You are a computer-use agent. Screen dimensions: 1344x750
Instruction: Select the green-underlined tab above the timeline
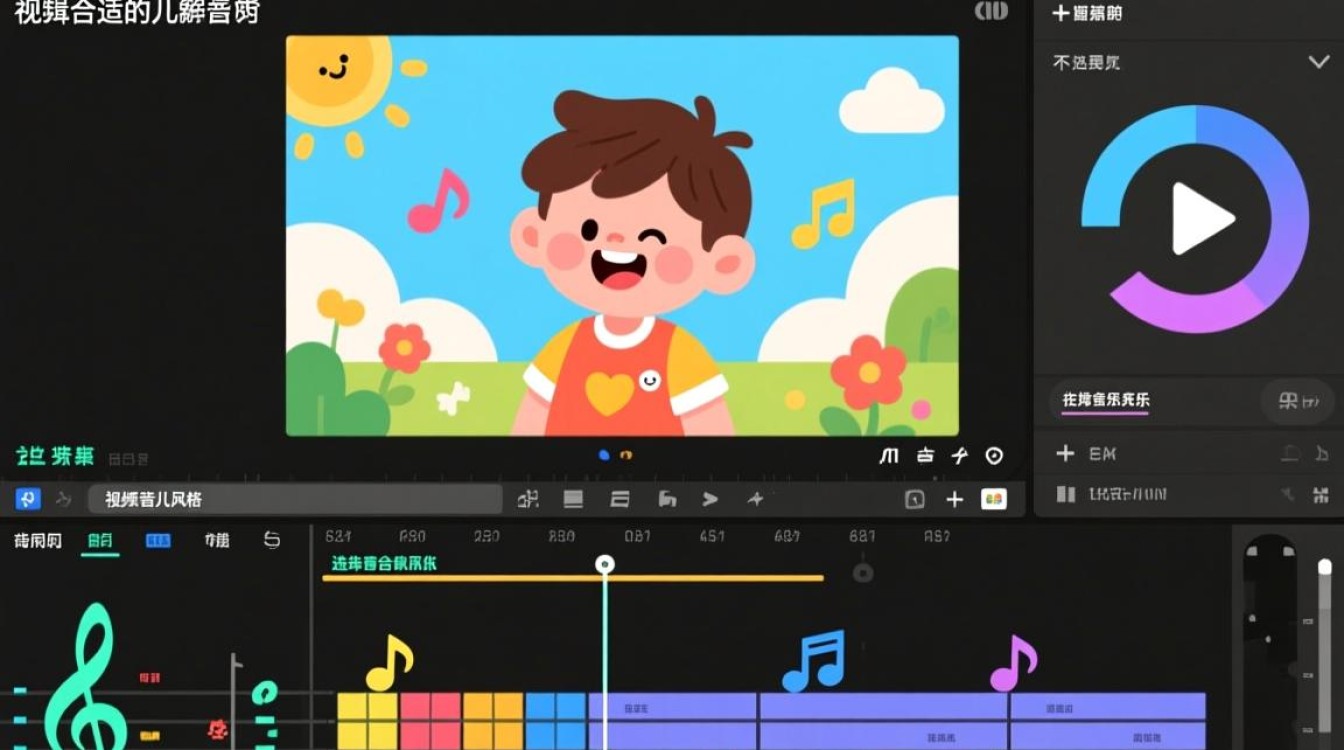tap(100, 541)
